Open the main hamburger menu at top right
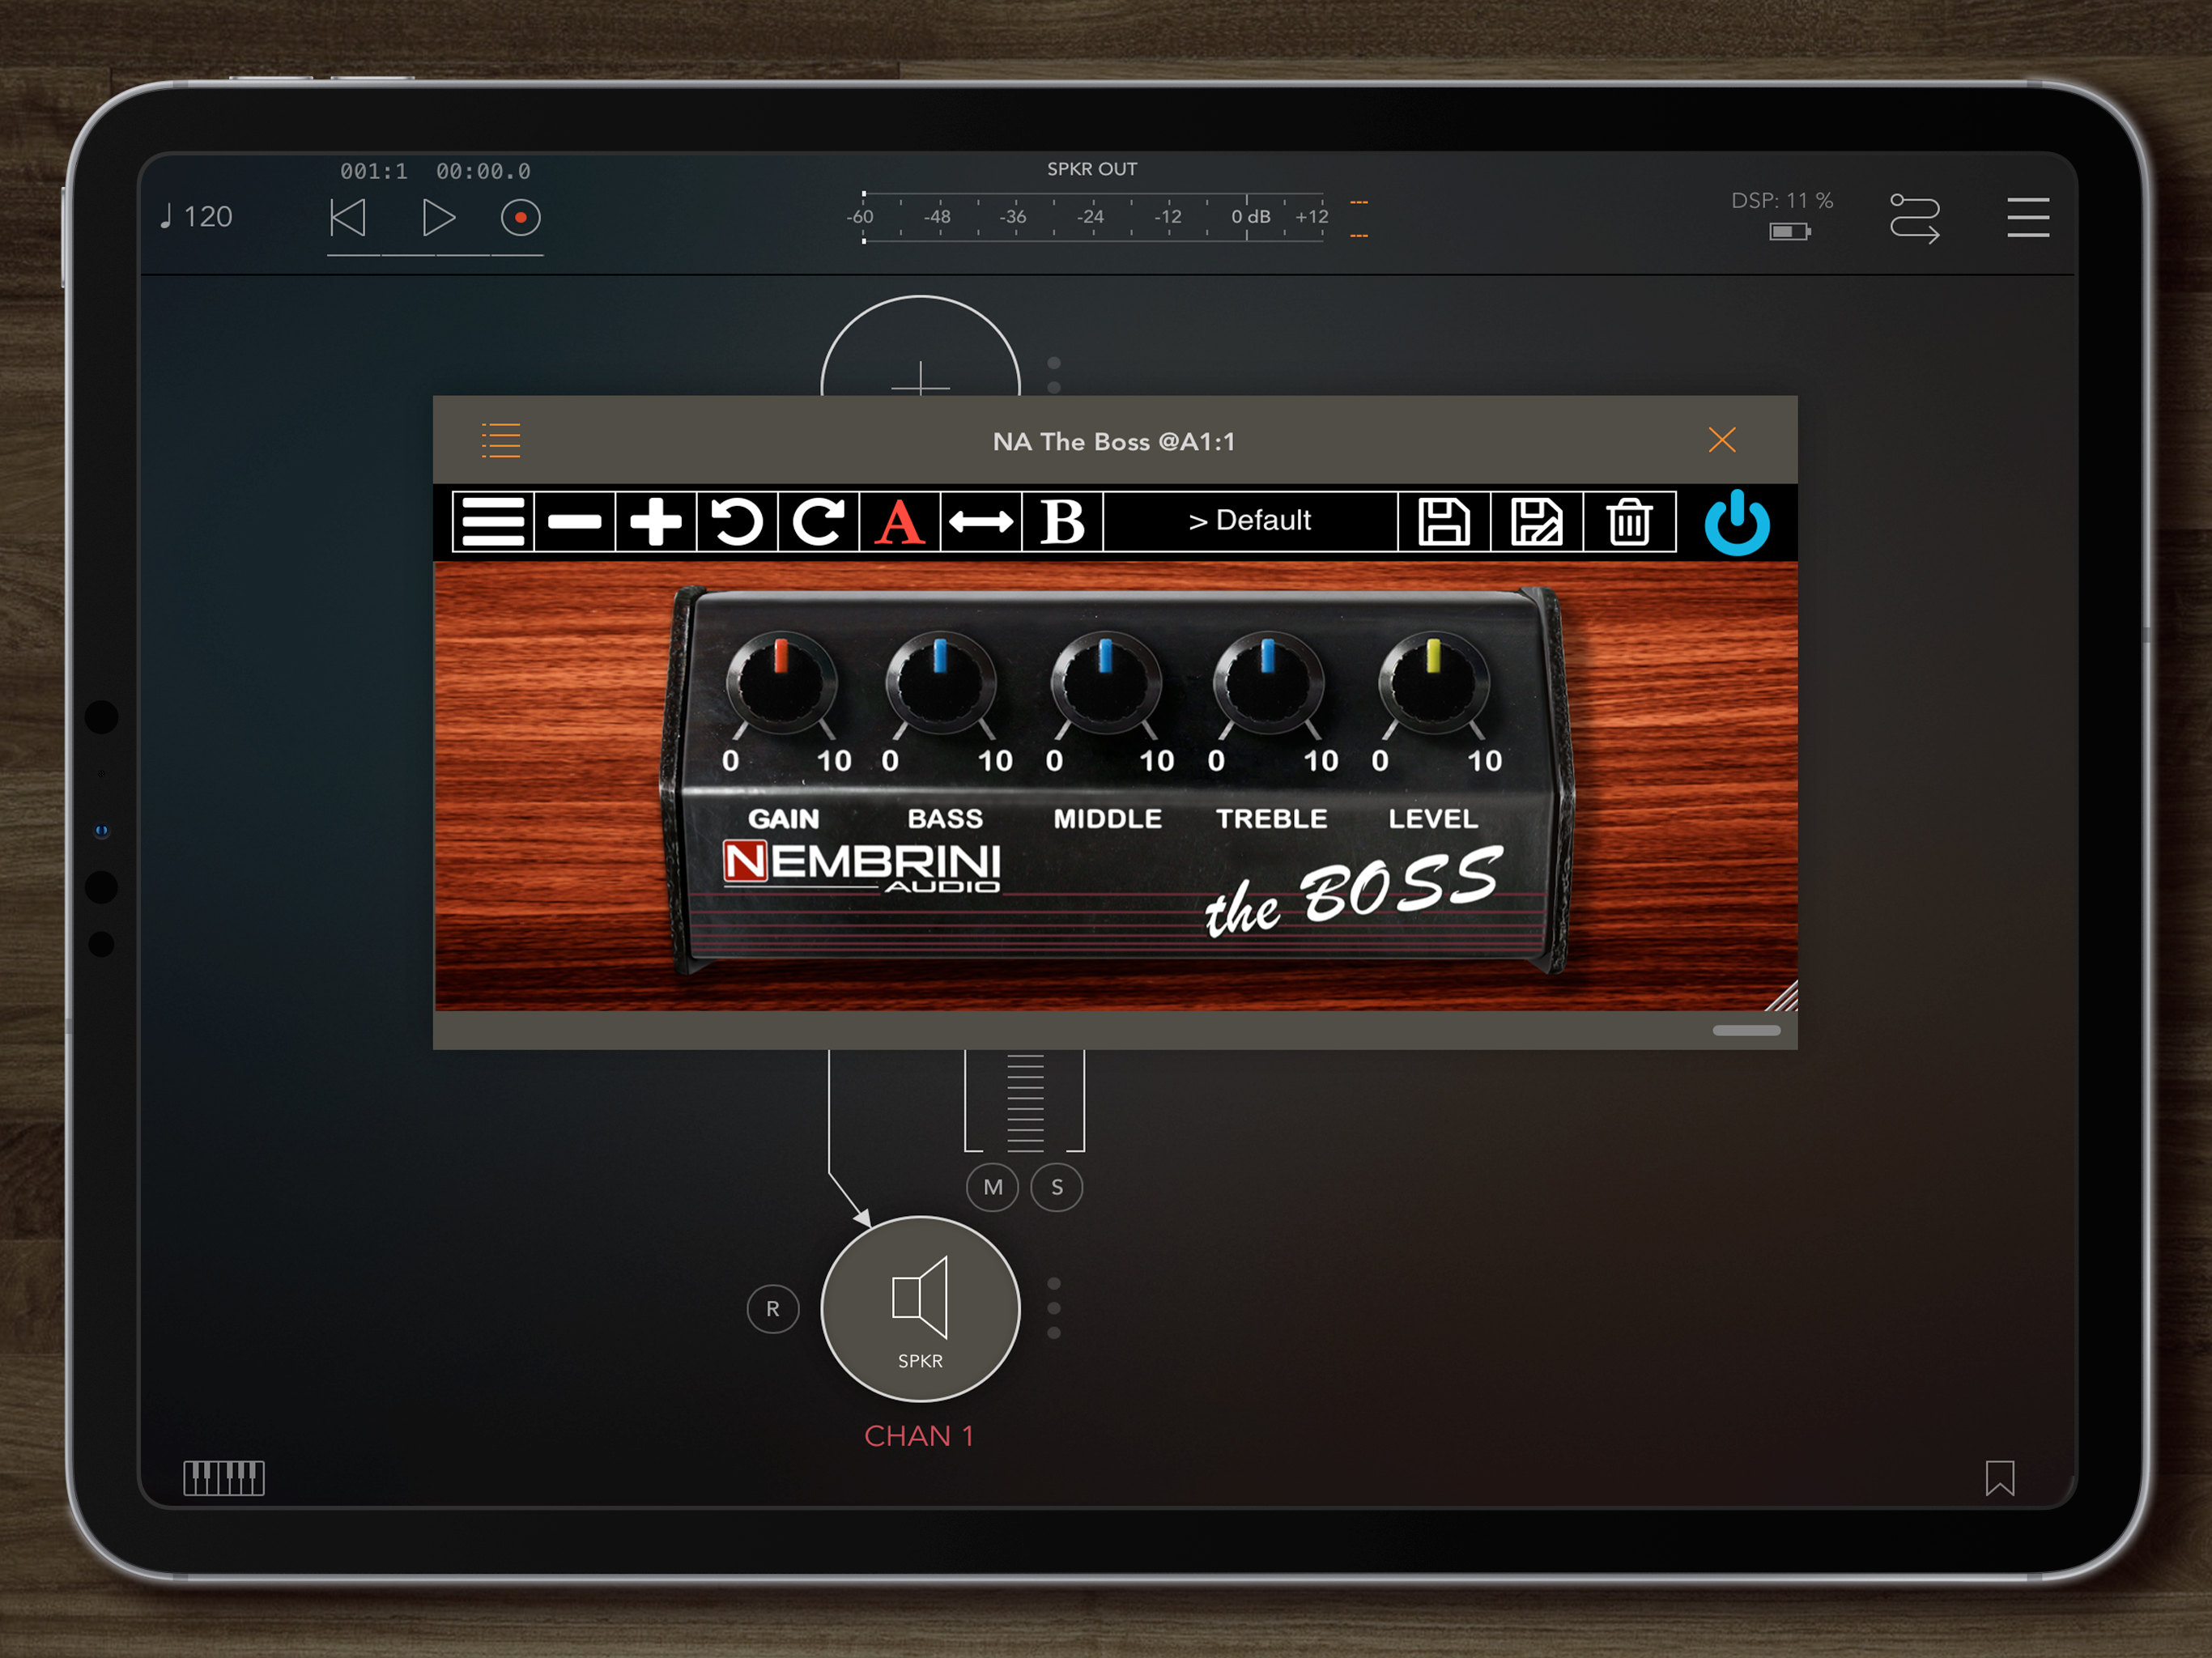This screenshot has height=1658, width=2212. pos(2027,217)
